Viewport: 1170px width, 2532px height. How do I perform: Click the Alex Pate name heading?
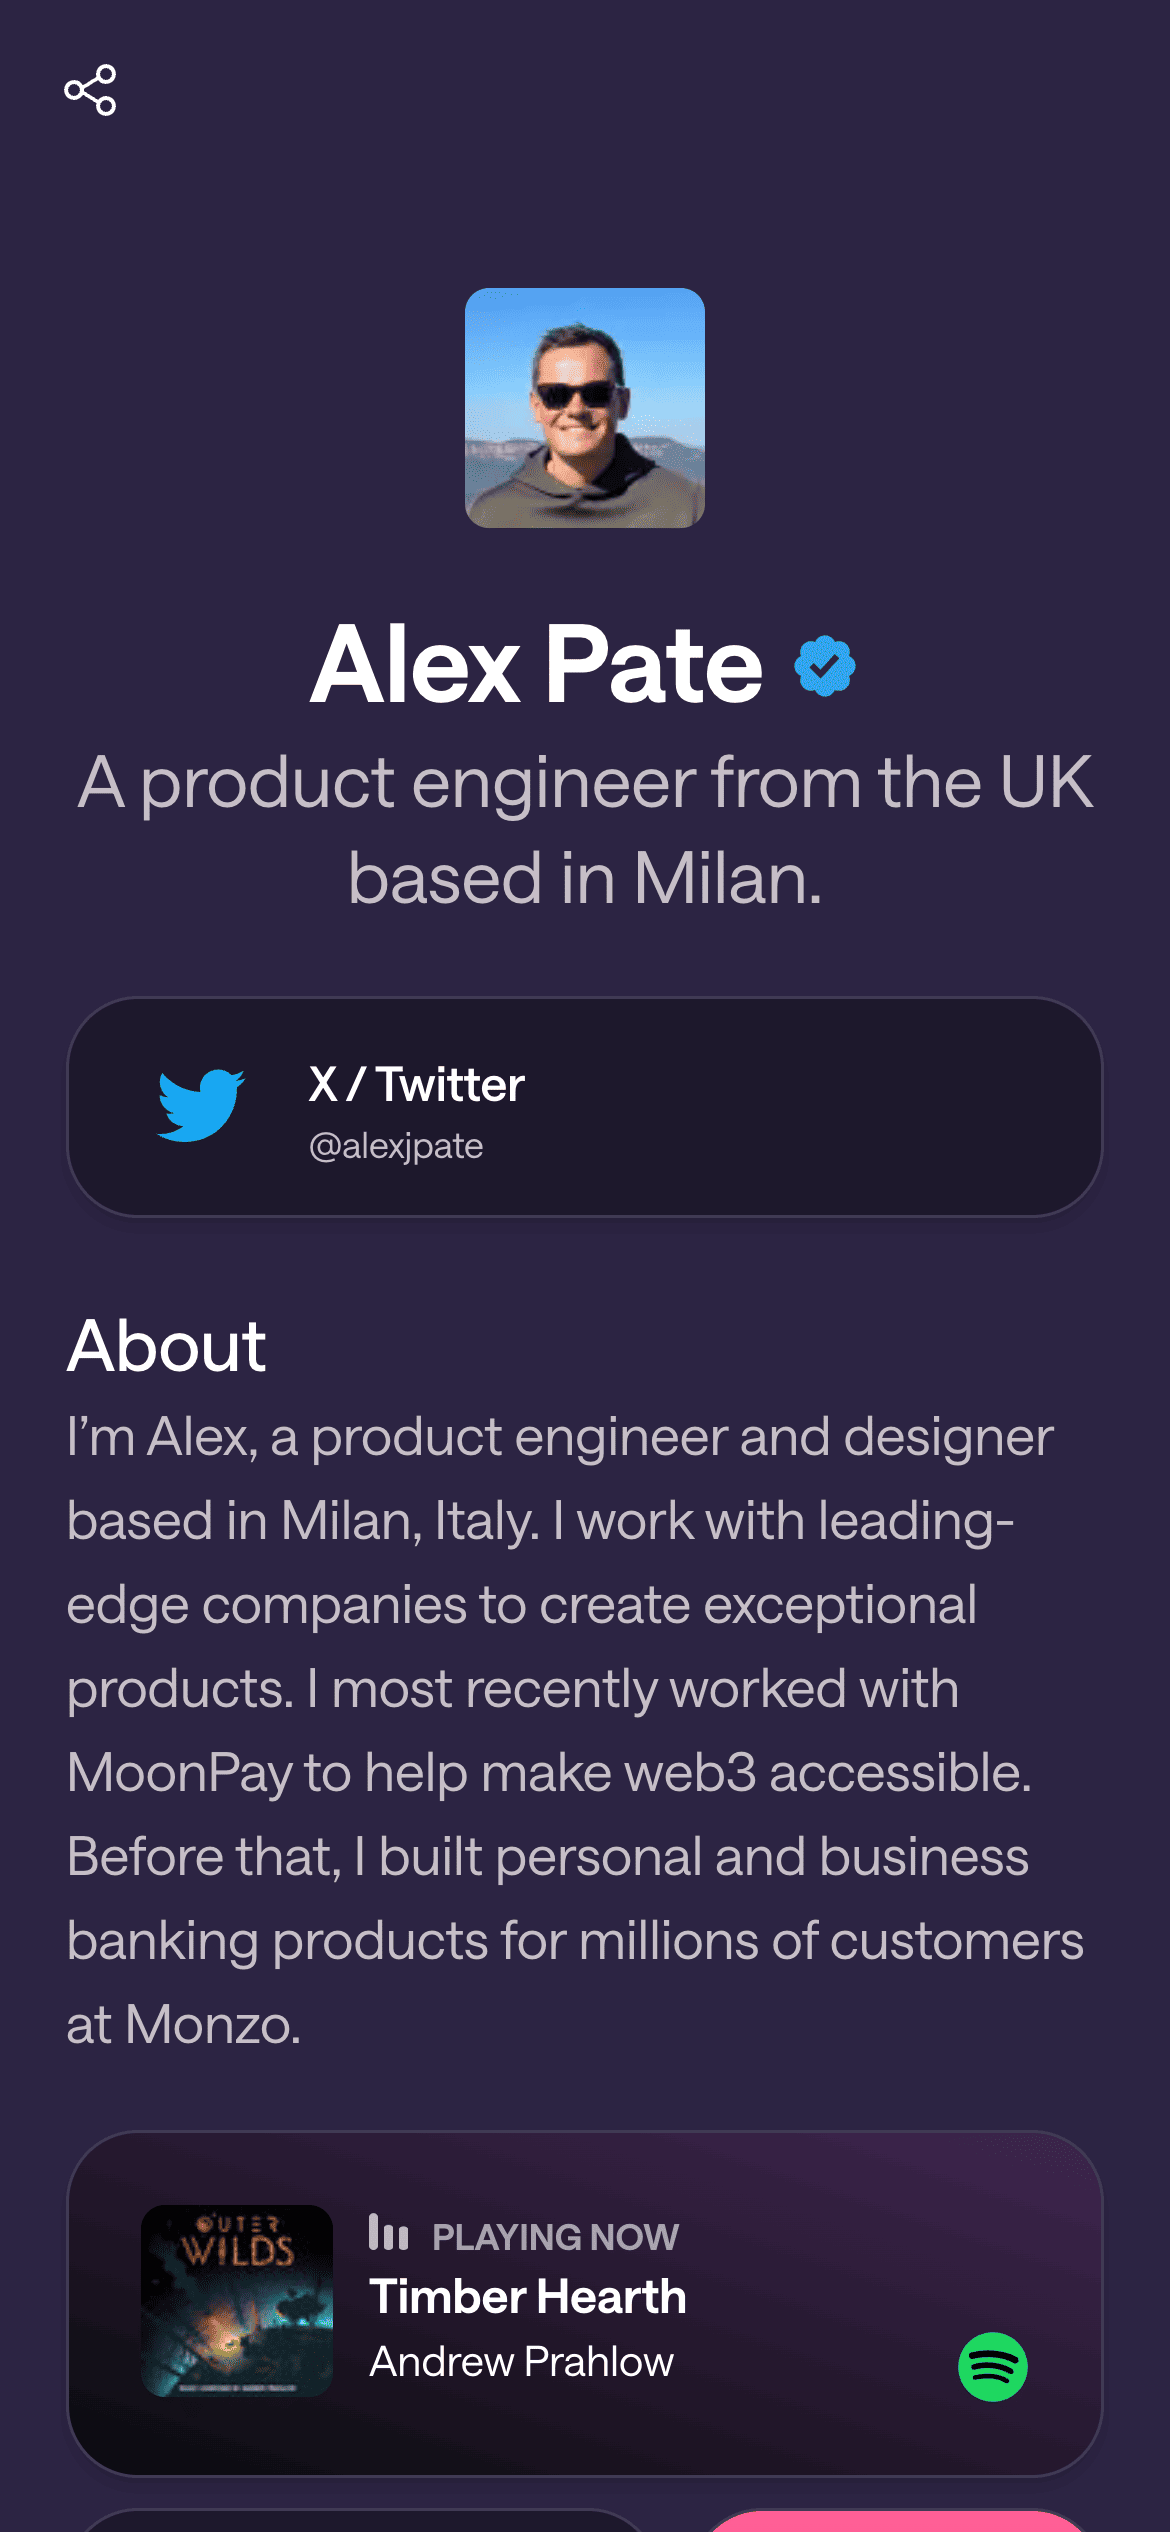tap(537, 665)
